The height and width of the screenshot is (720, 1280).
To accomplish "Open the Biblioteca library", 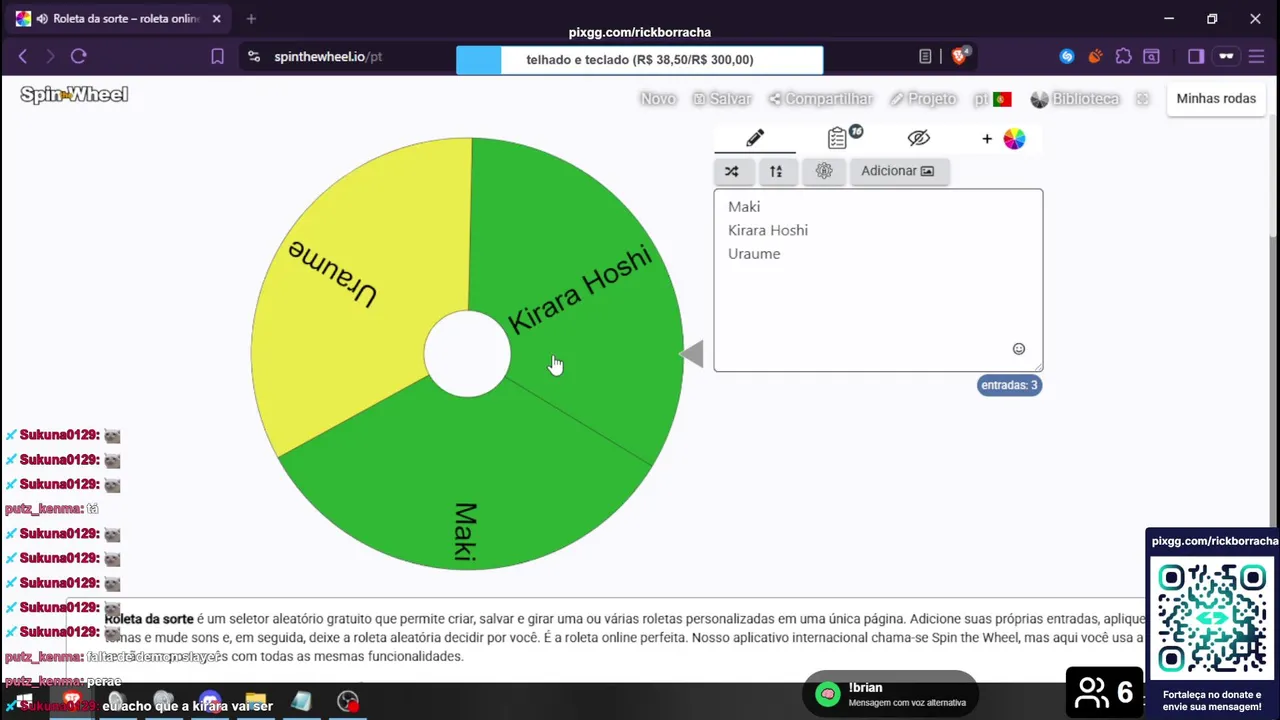I will click(x=1075, y=99).
